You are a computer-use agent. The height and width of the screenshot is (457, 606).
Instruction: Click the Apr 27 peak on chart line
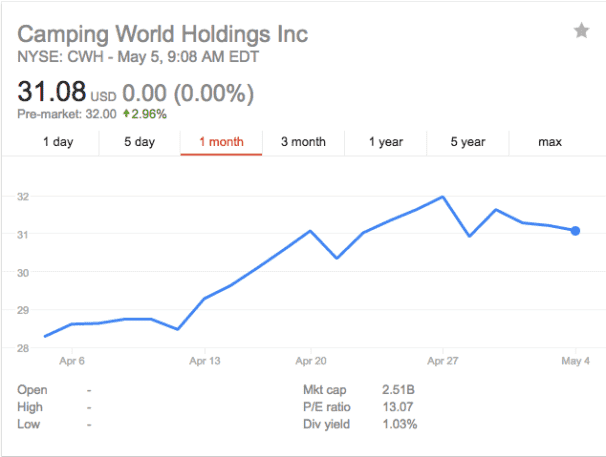(x=443, y=197)
